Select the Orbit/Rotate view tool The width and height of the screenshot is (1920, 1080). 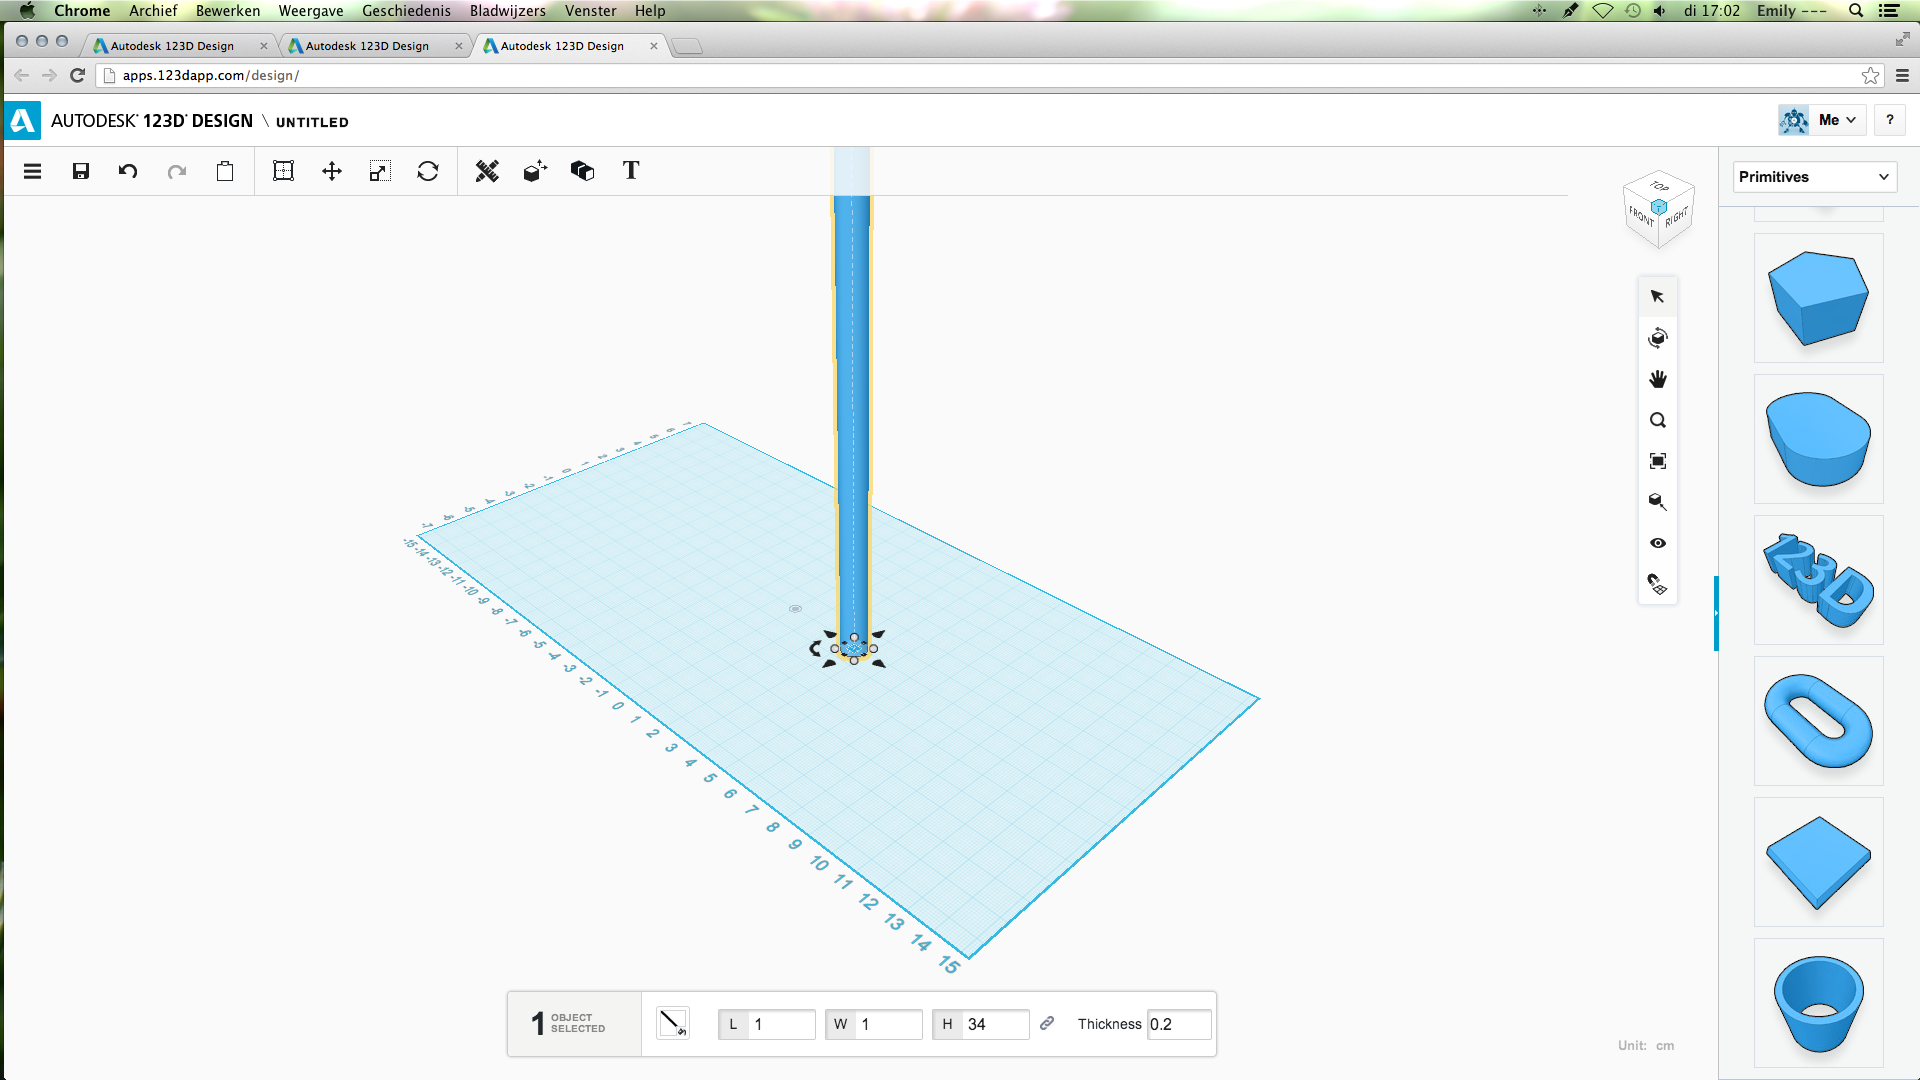[1656, 338]
